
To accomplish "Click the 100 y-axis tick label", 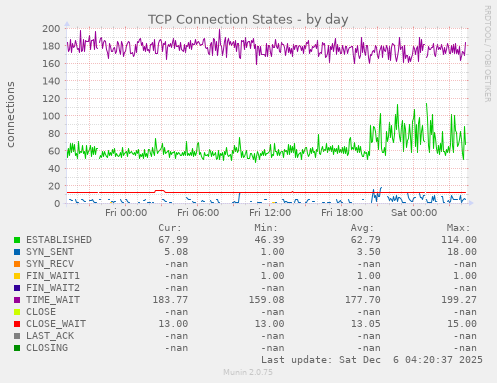I will 51,116.
